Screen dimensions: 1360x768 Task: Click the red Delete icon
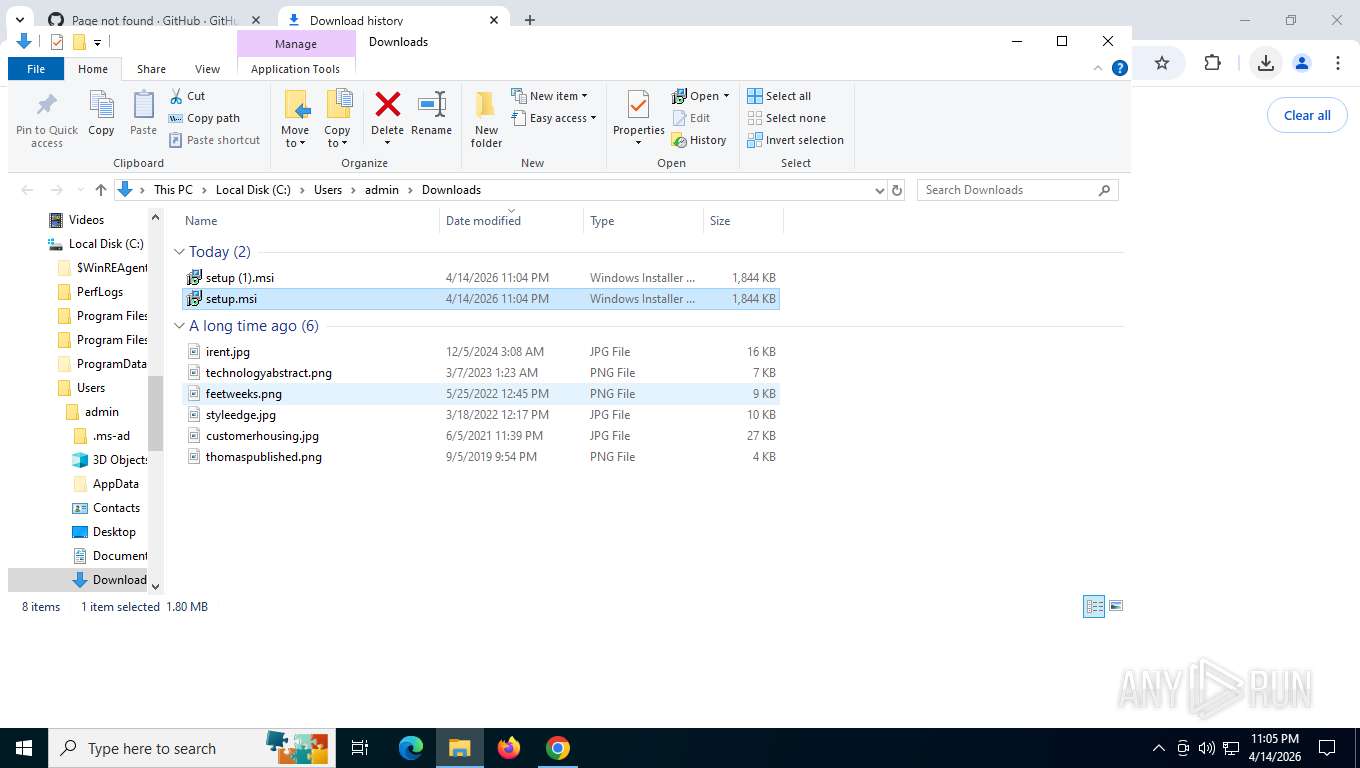pyautogui.click(x=387, y=104)
